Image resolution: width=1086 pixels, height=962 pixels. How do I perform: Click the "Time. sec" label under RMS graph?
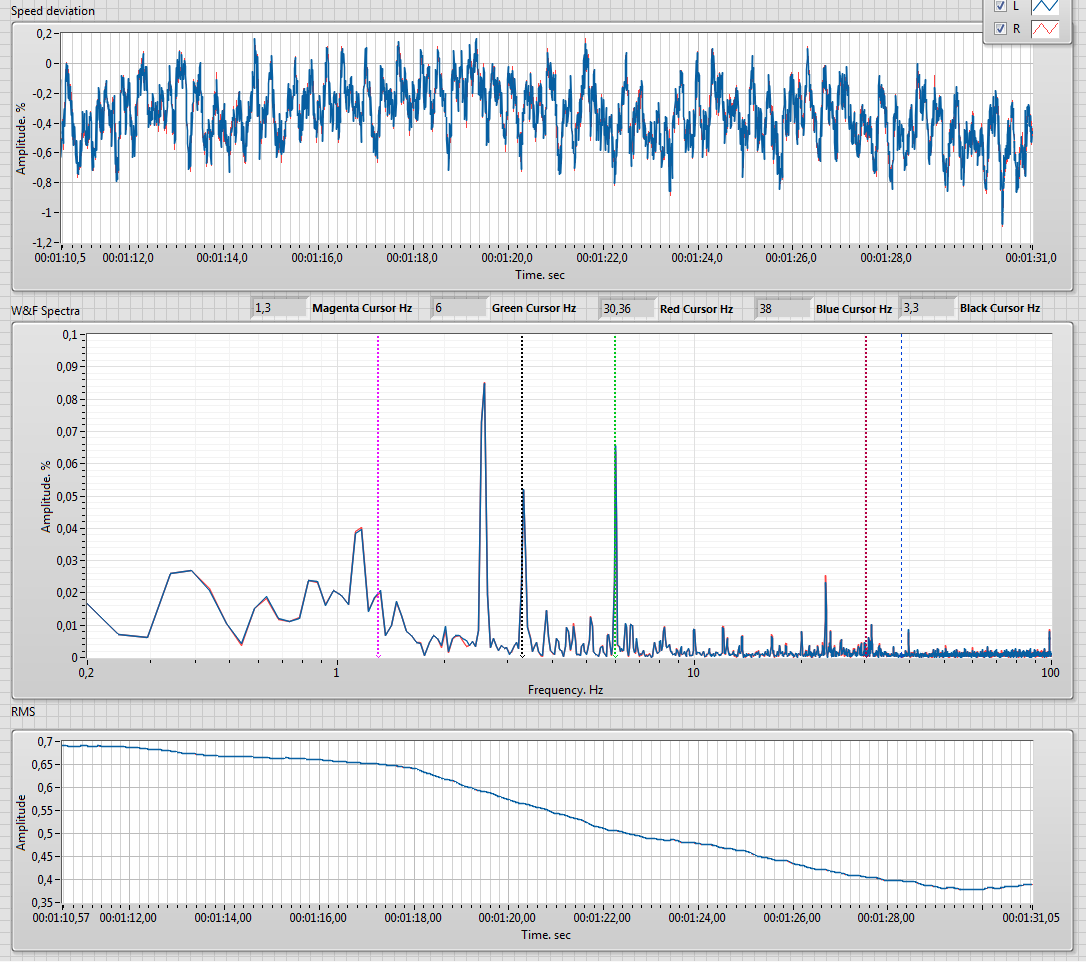pos(546,935)
